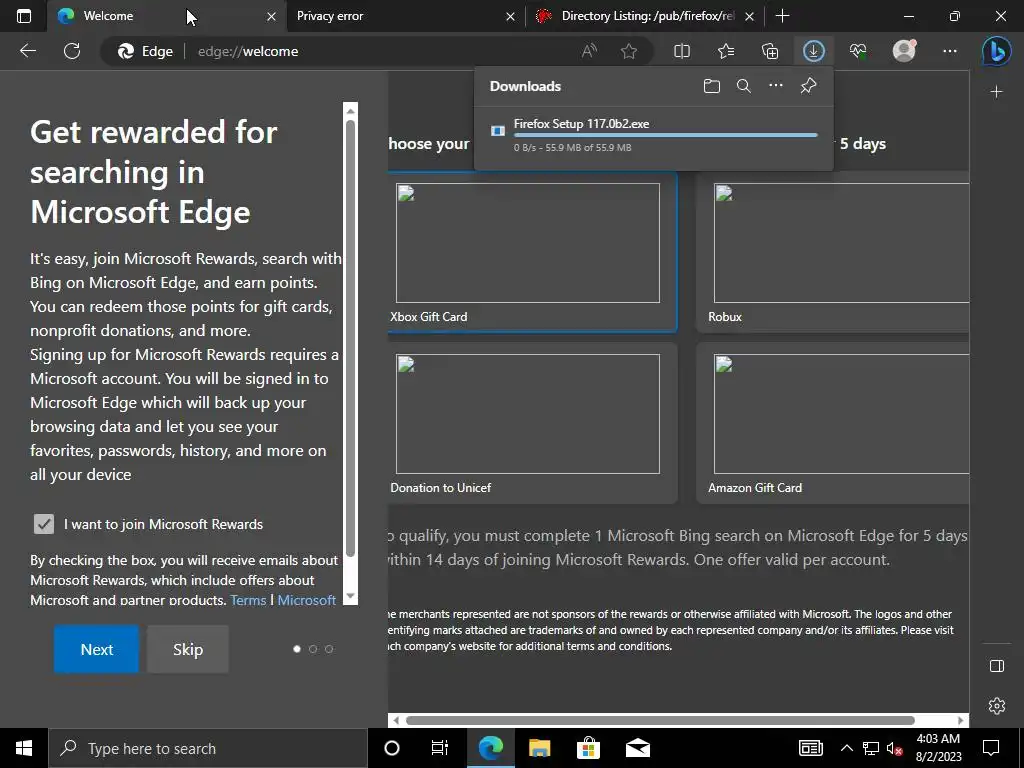This screenshot has height=768, width=1024.
Task: Open Task View on taskbar
Action: (440, 748)
